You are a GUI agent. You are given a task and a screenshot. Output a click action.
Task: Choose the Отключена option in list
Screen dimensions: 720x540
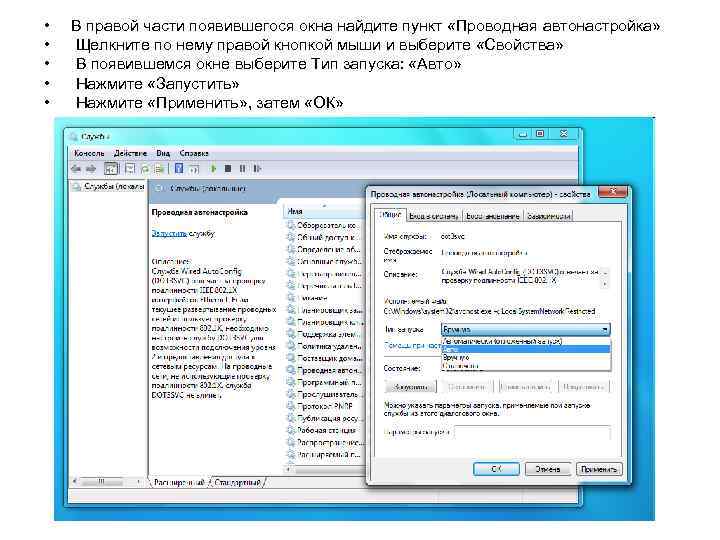click(x=526, y=366)
